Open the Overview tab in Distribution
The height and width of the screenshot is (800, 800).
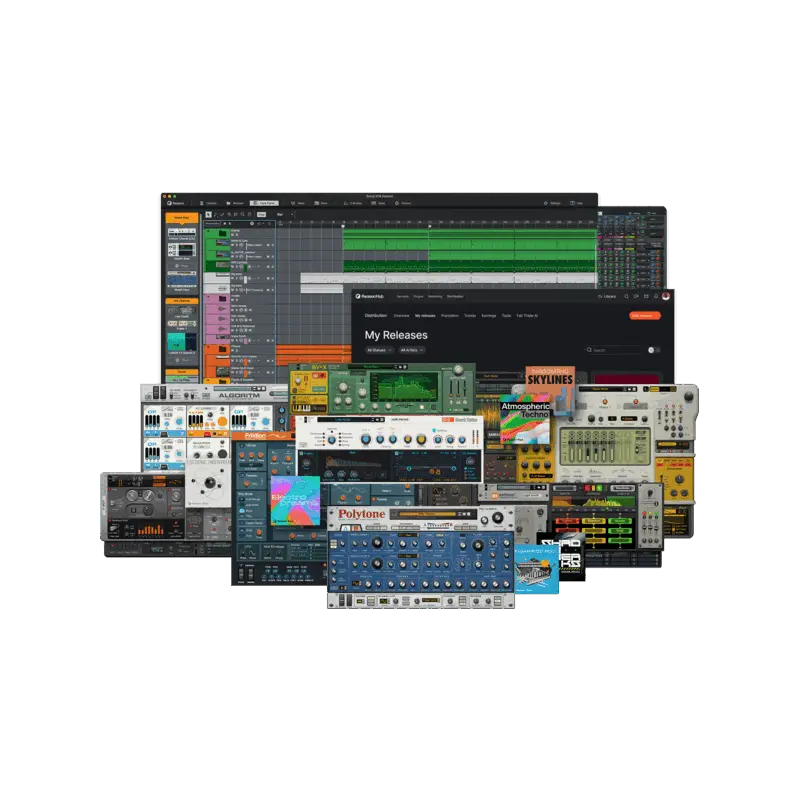click(402, 316)
